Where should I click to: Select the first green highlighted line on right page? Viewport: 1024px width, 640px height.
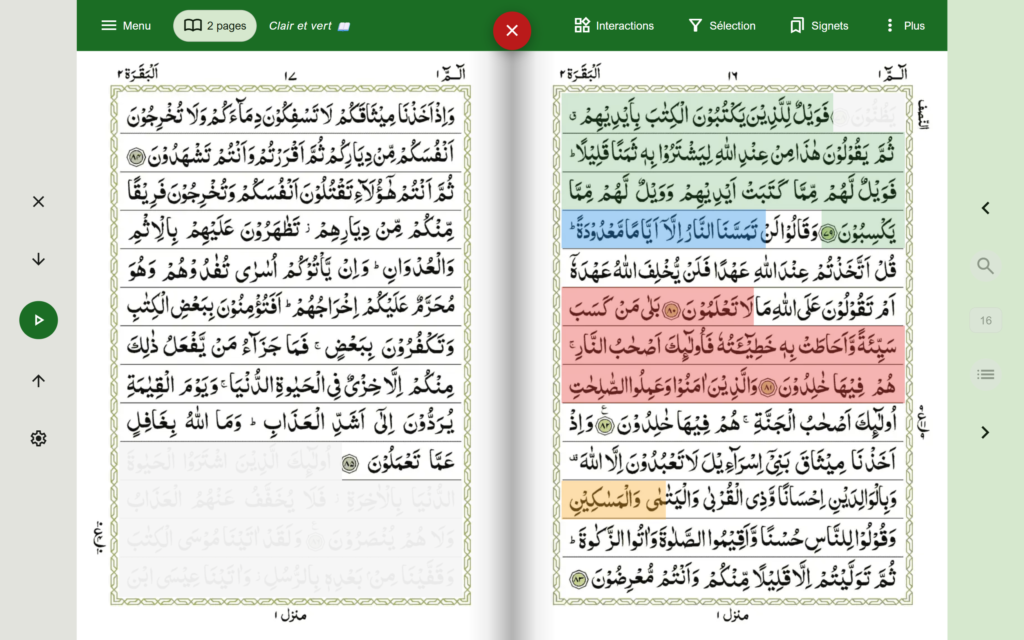697,115
